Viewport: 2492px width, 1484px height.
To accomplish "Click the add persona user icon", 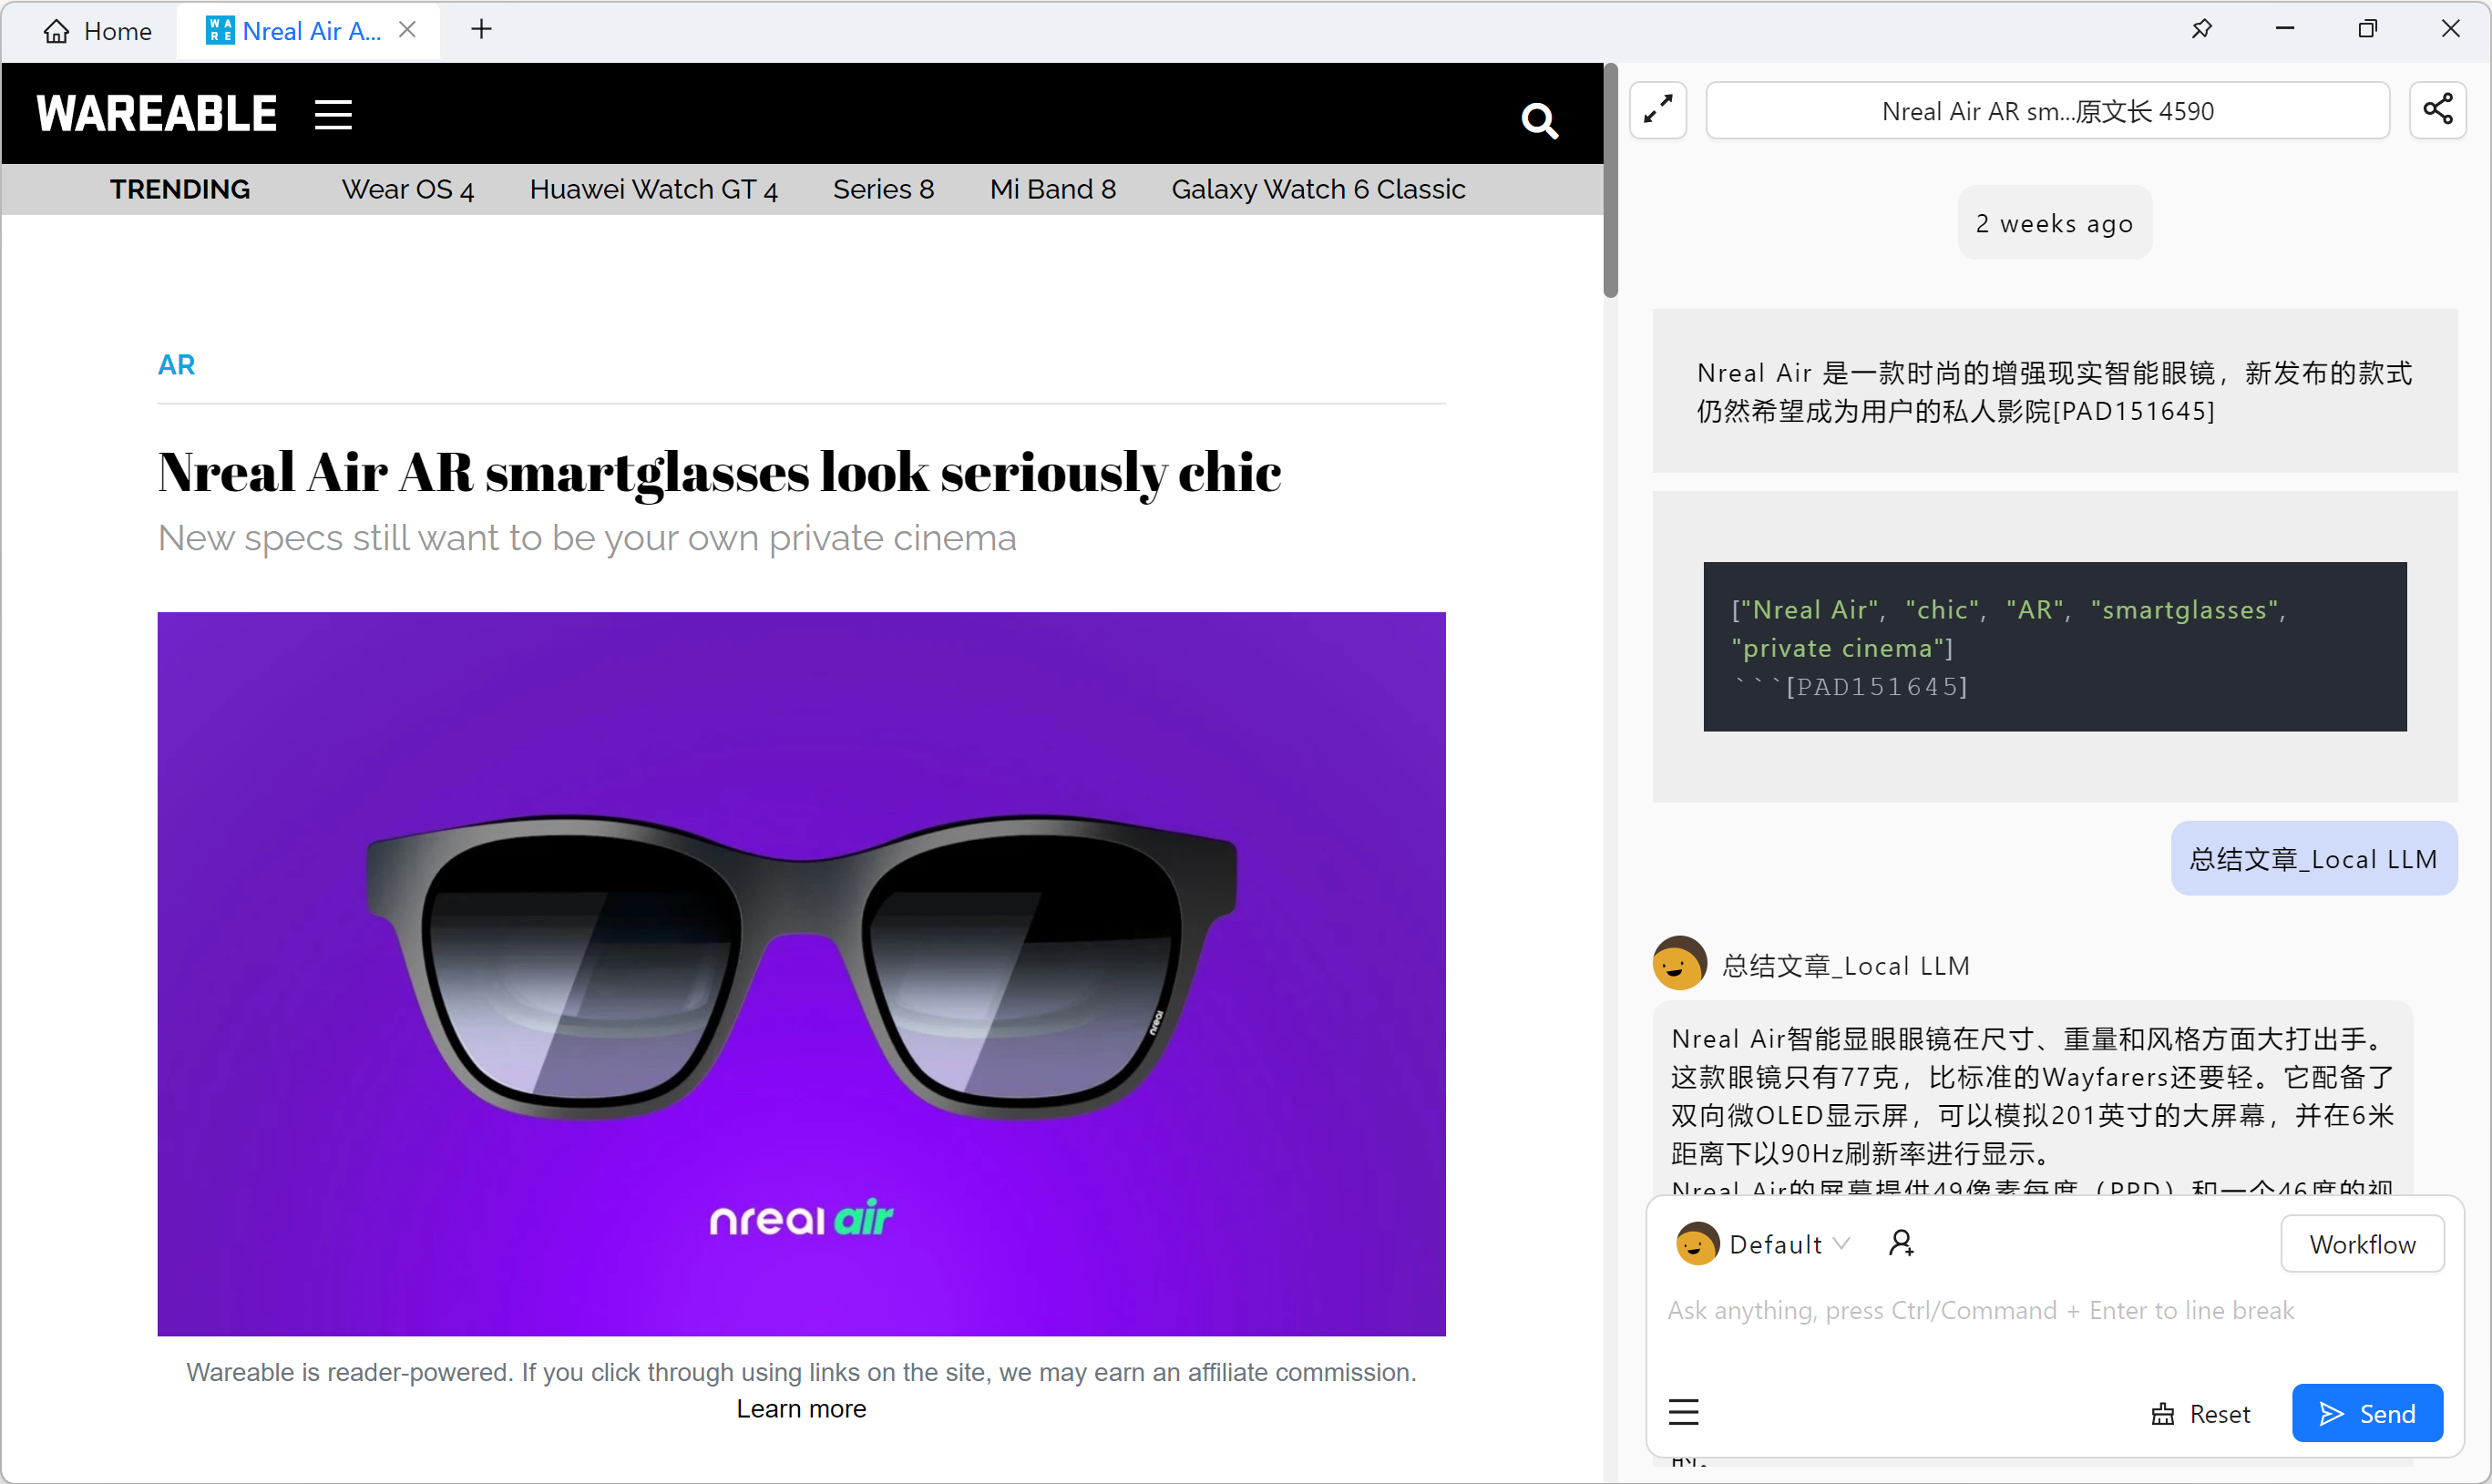I will [x=1901, y=1243].
